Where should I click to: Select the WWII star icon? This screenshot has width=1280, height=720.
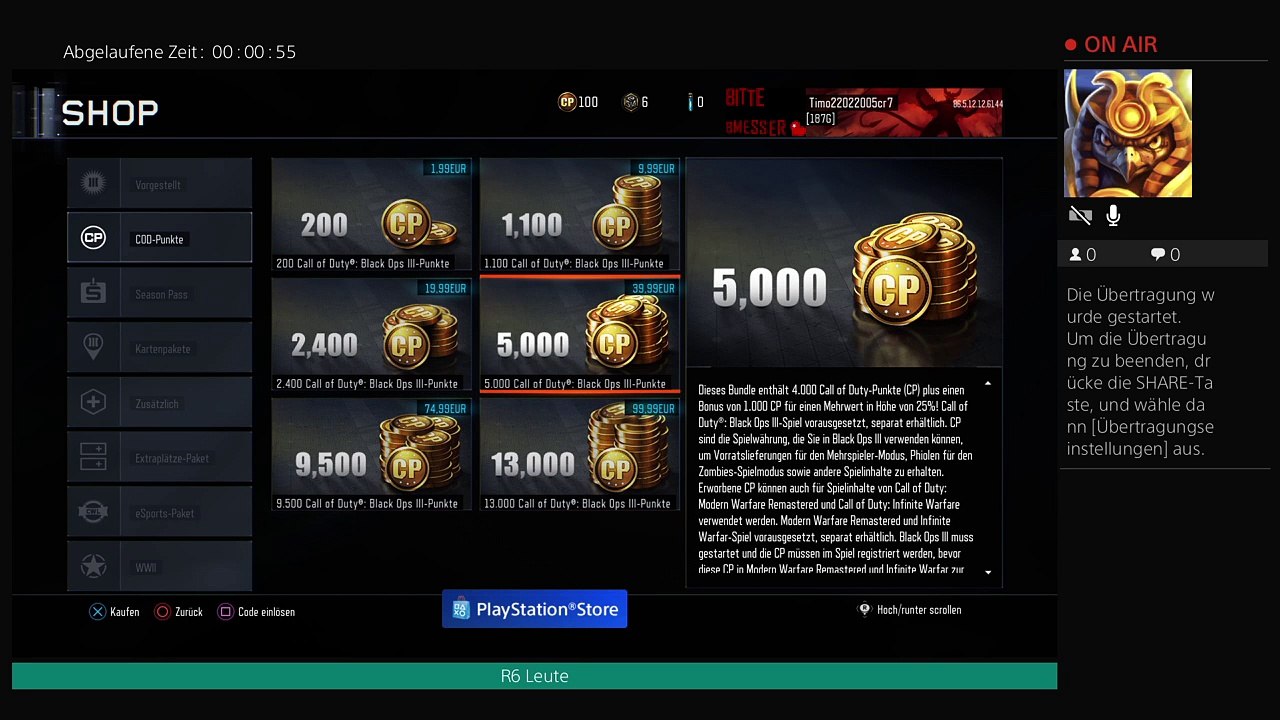coord(93,567)
